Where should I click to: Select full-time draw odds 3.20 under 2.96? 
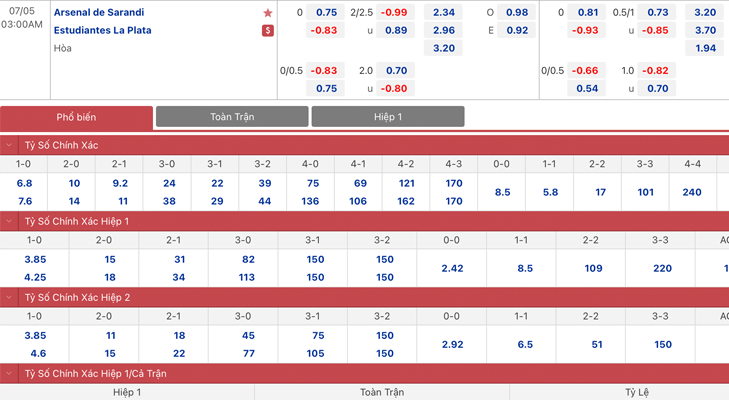pos(444,48)
